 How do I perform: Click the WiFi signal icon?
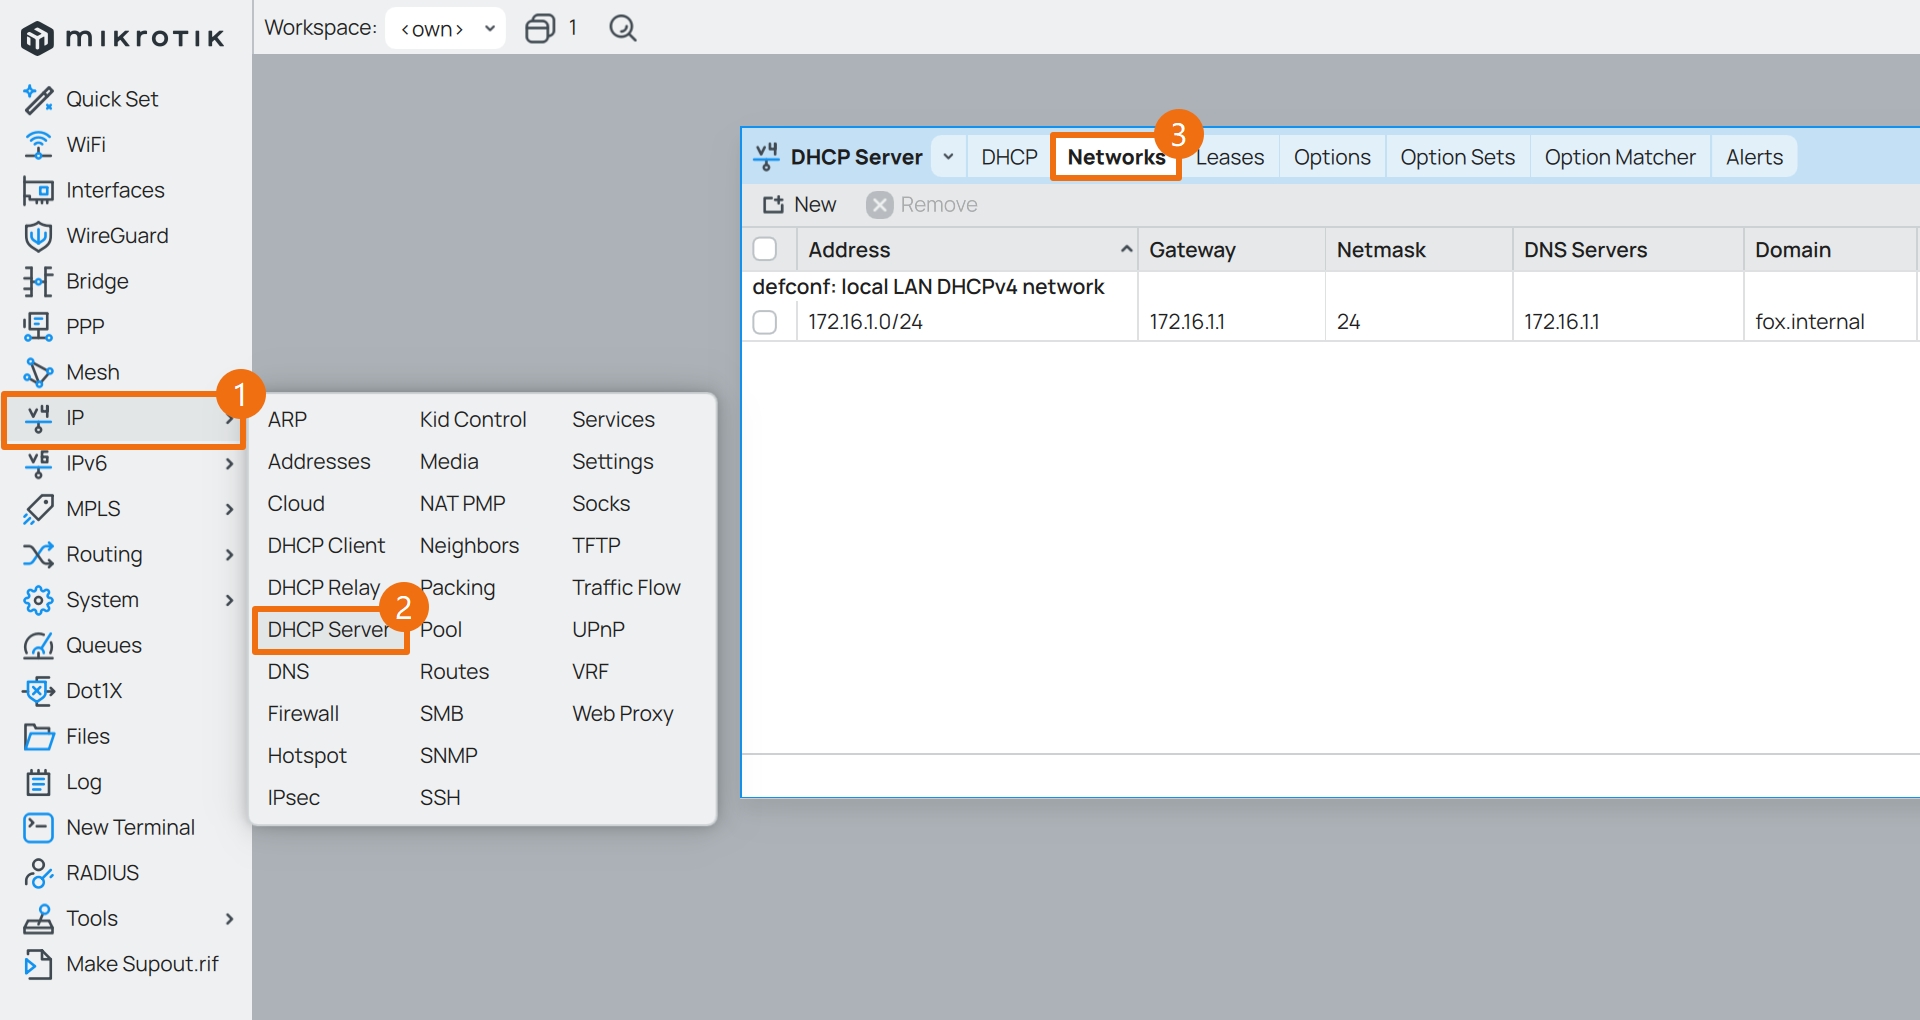tap(38, 145)
